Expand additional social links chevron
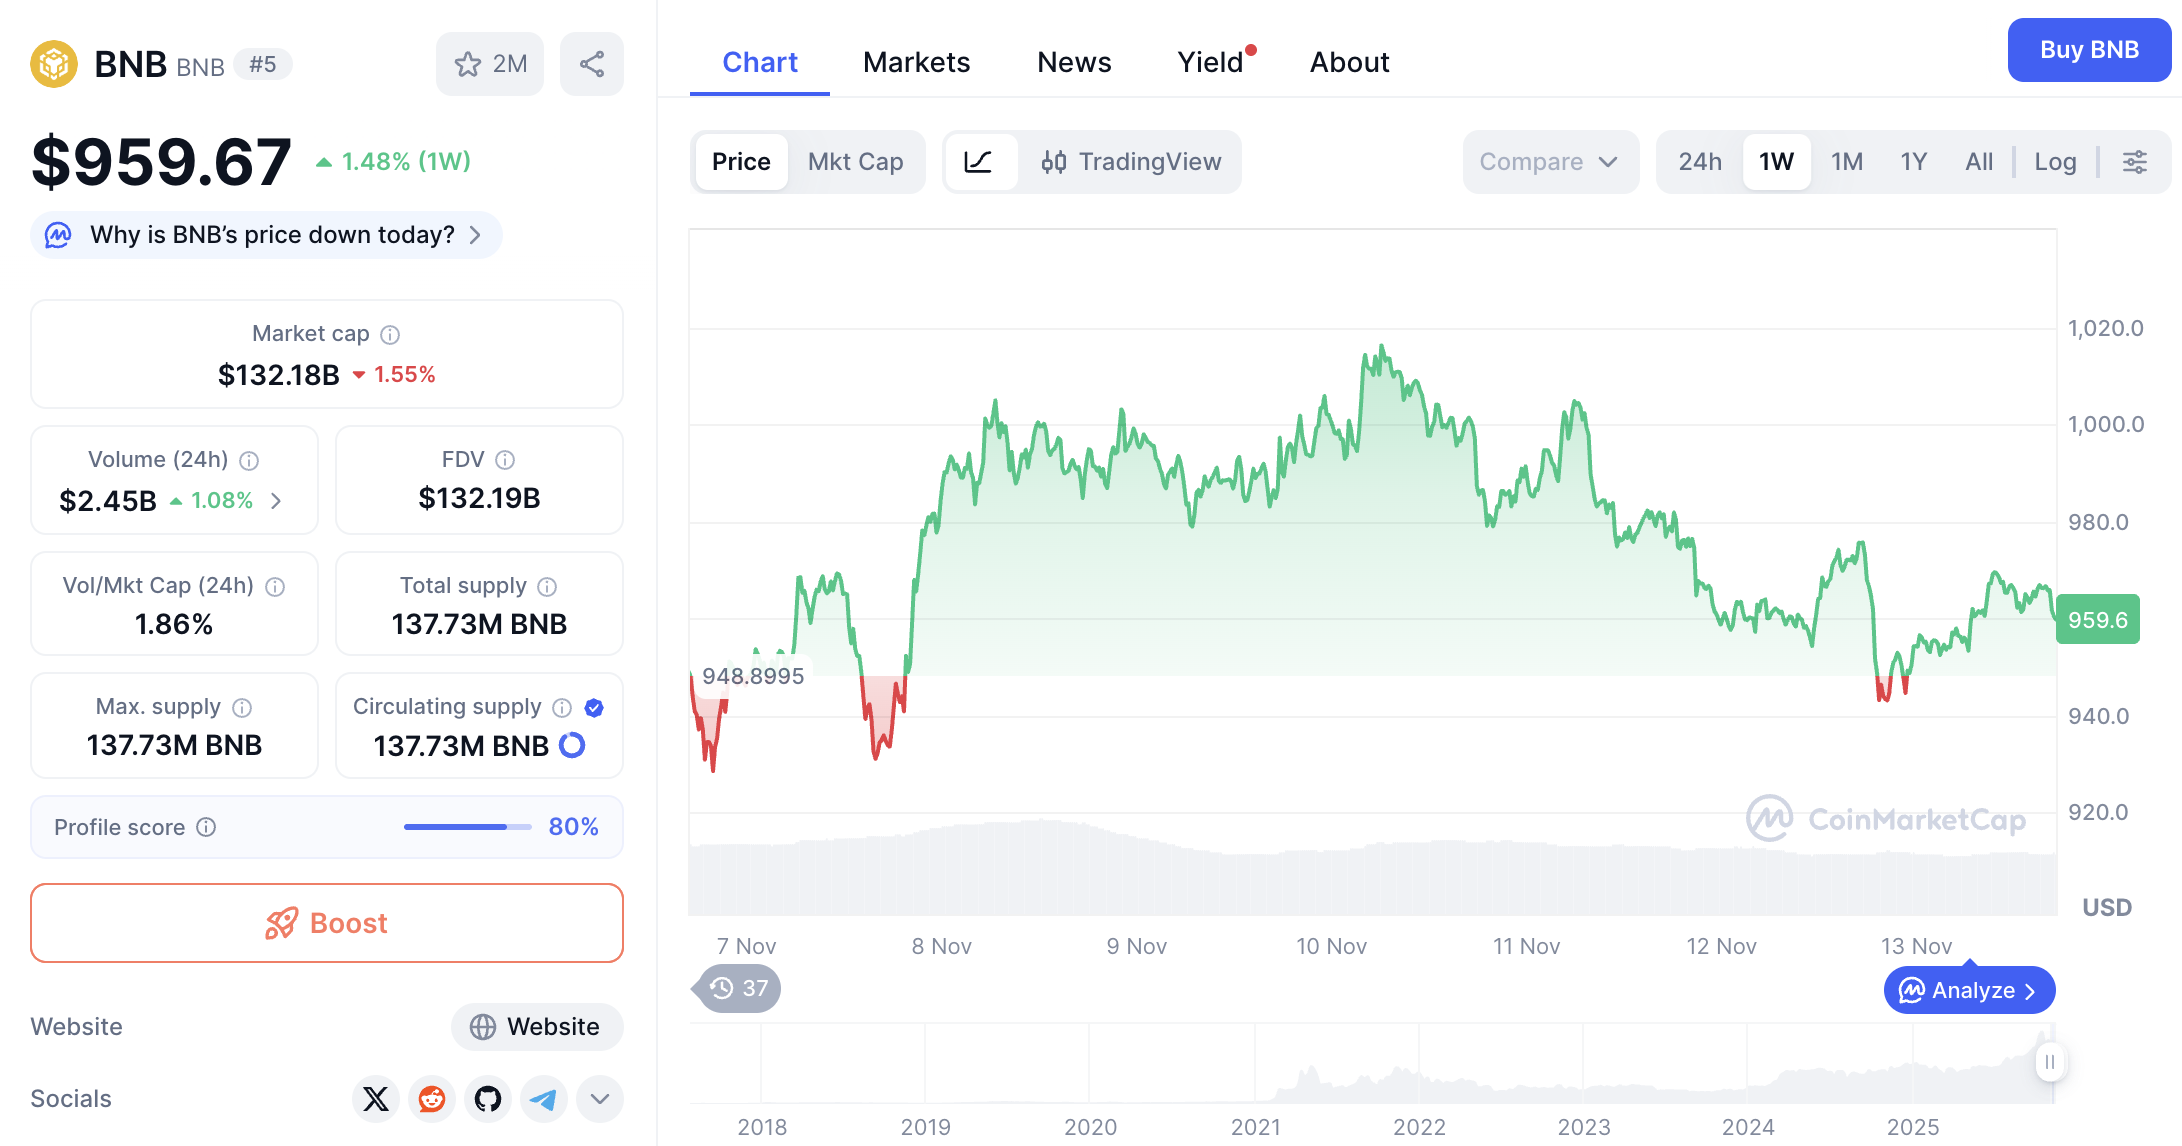Viewport: 2182px width, 1146px height. [x=599, y=1098]
